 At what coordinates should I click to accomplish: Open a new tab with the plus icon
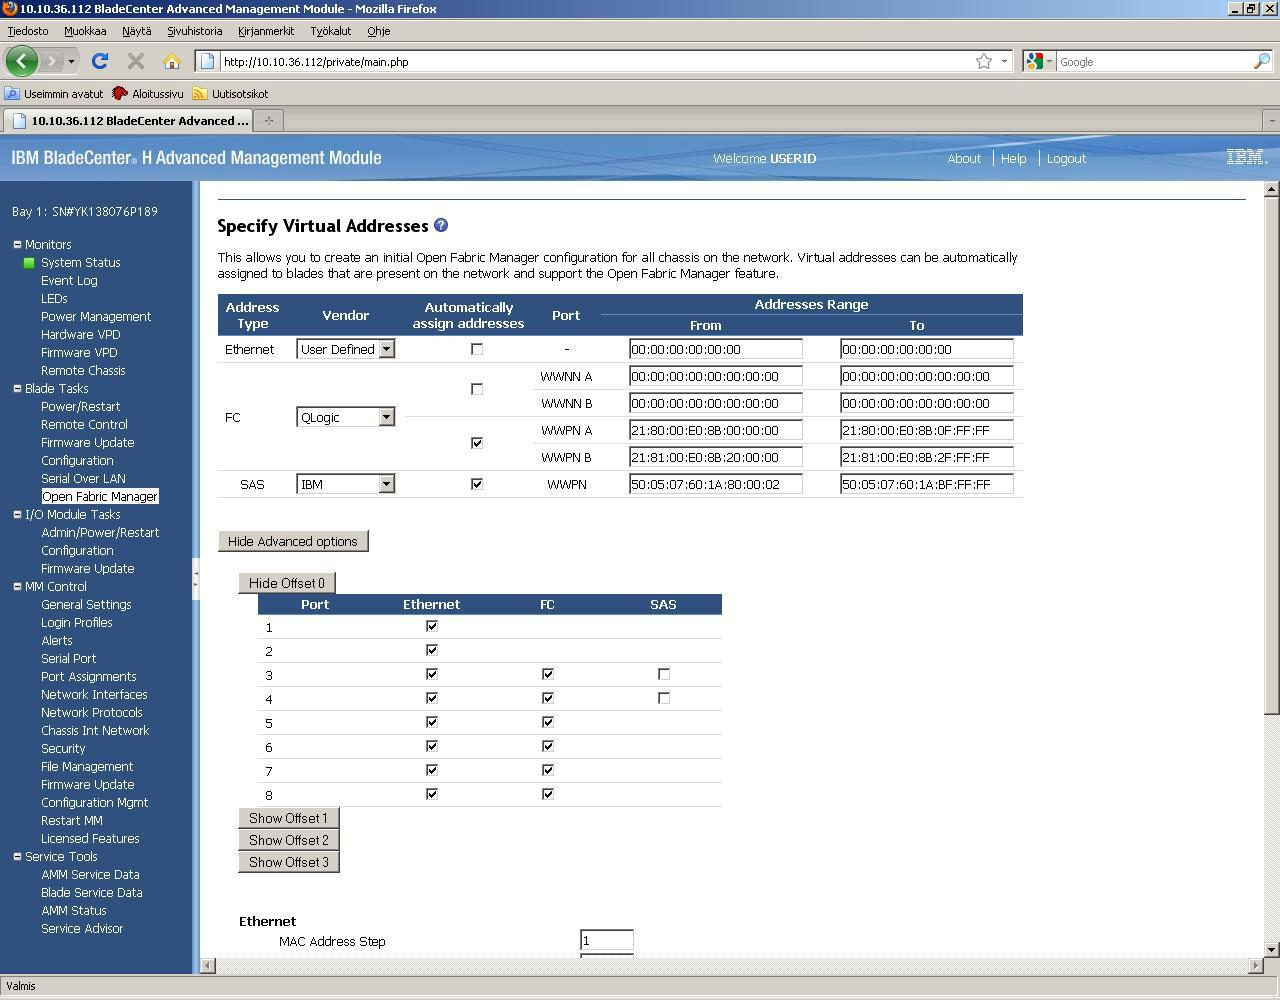coord(268,120)
